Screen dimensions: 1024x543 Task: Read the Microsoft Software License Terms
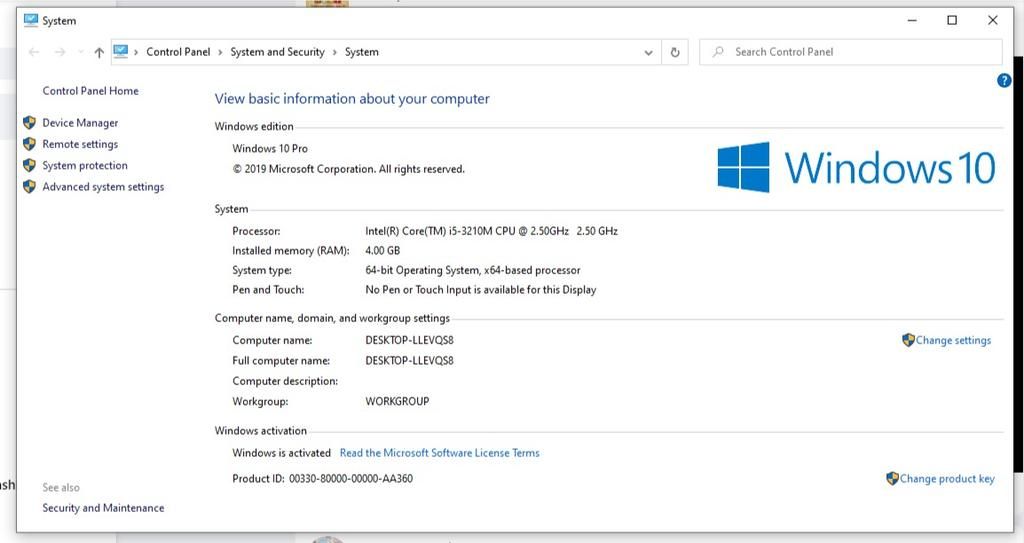tap(439, 453)
